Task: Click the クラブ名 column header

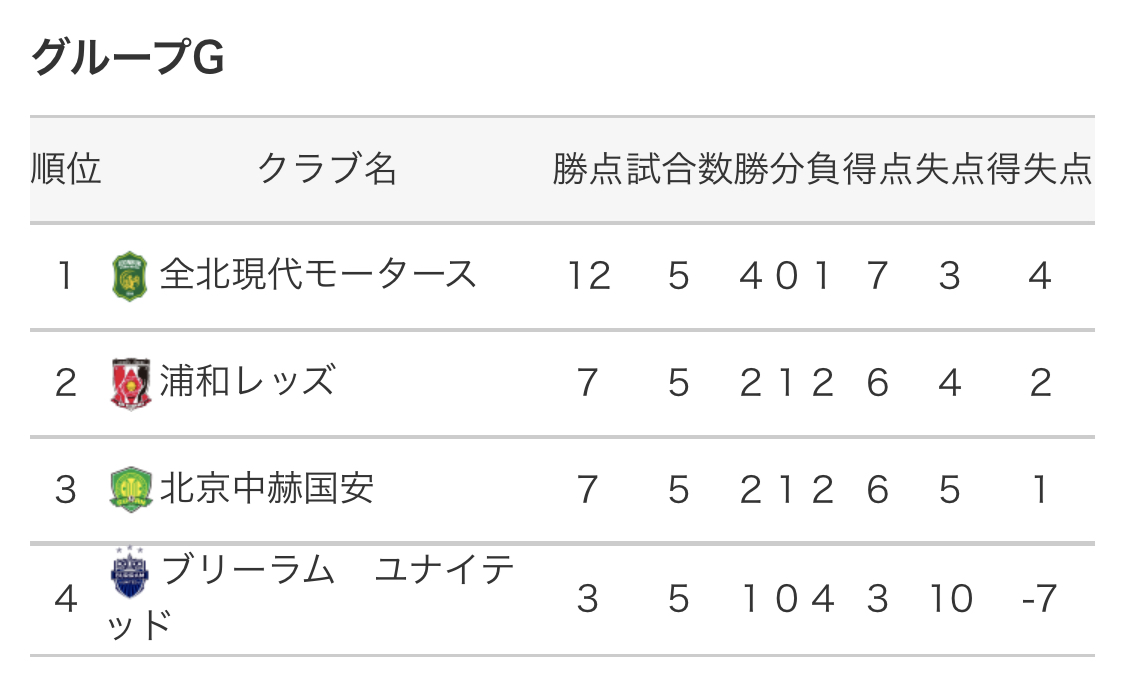Action: [x=328, y=170]
